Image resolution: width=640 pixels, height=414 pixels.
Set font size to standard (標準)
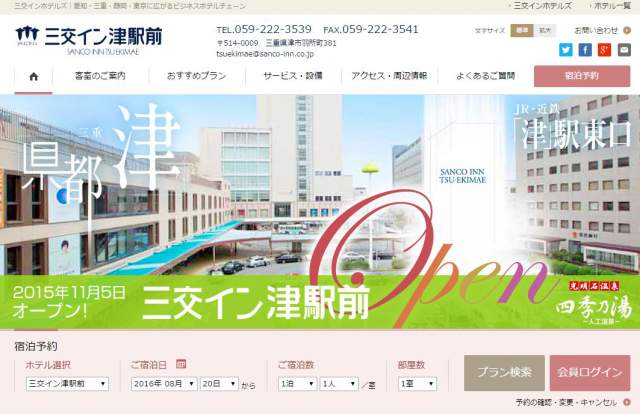click(x=522, y=30)
